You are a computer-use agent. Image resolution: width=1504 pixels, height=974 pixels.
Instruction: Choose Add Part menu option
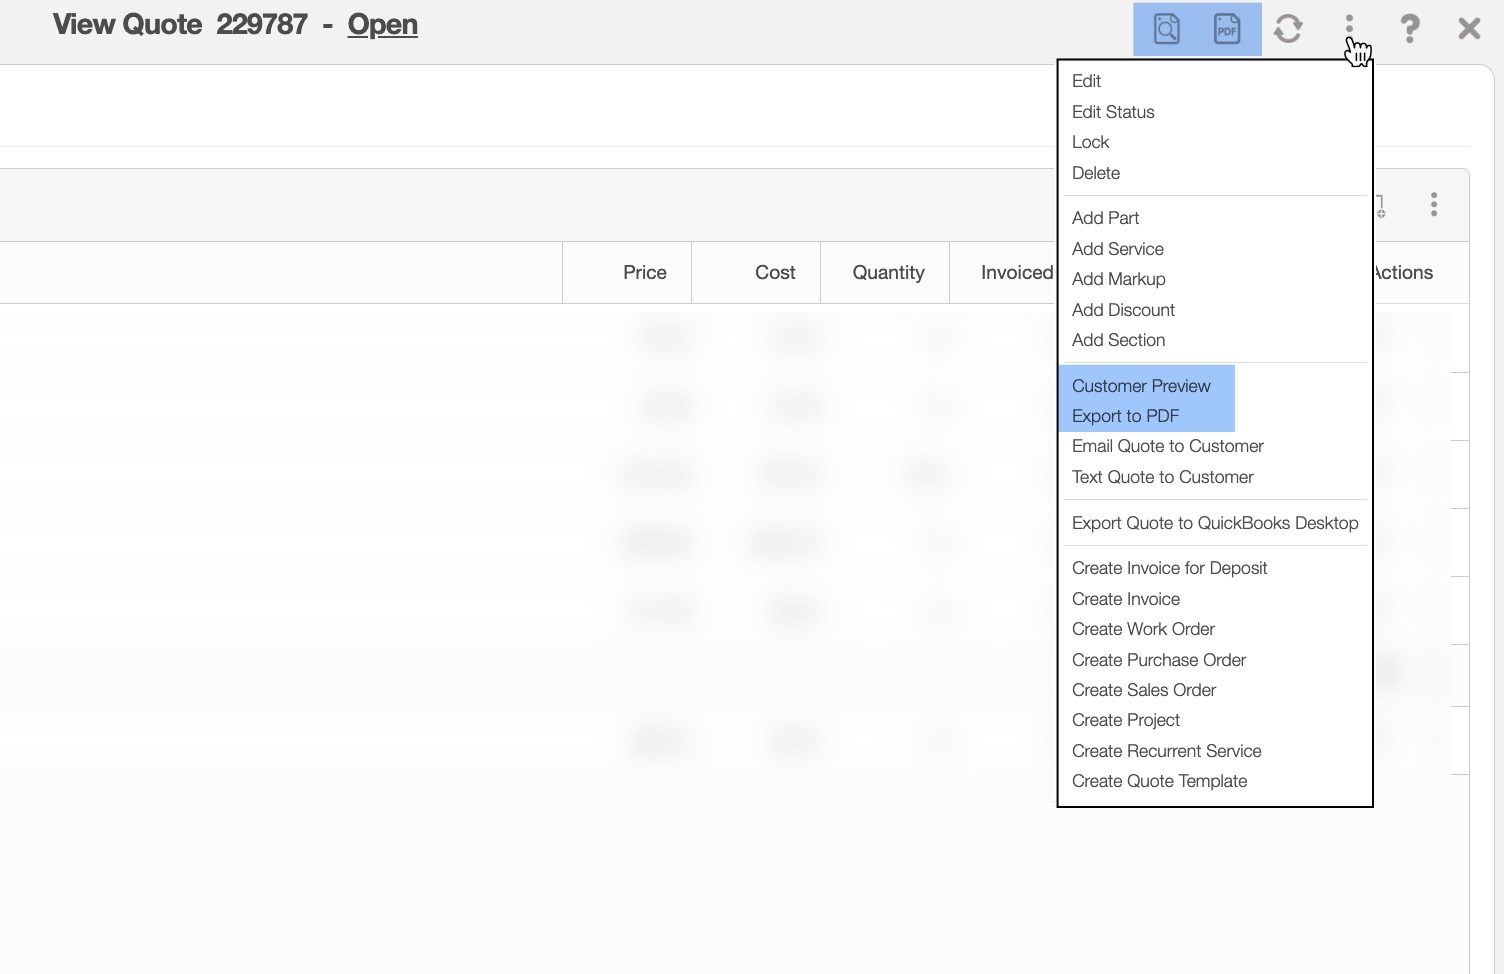click(1105, 218)
